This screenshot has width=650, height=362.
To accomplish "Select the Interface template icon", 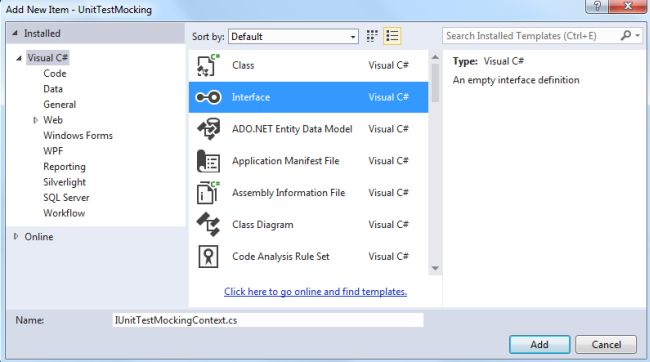I will 208,97.
